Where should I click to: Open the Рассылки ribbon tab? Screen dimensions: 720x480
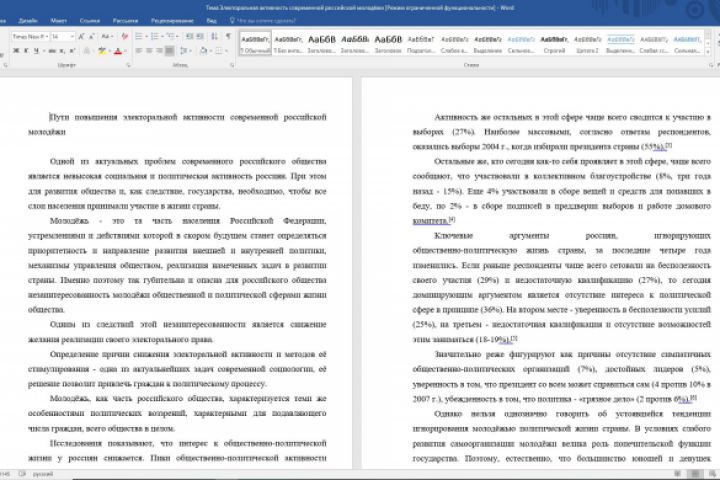tap(125, 21)
